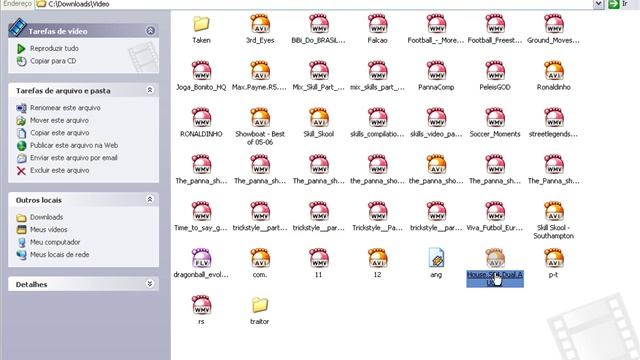
Task: Collapse the Tarefas de arquivo e pasta panel
Action: tap(150, 90)
